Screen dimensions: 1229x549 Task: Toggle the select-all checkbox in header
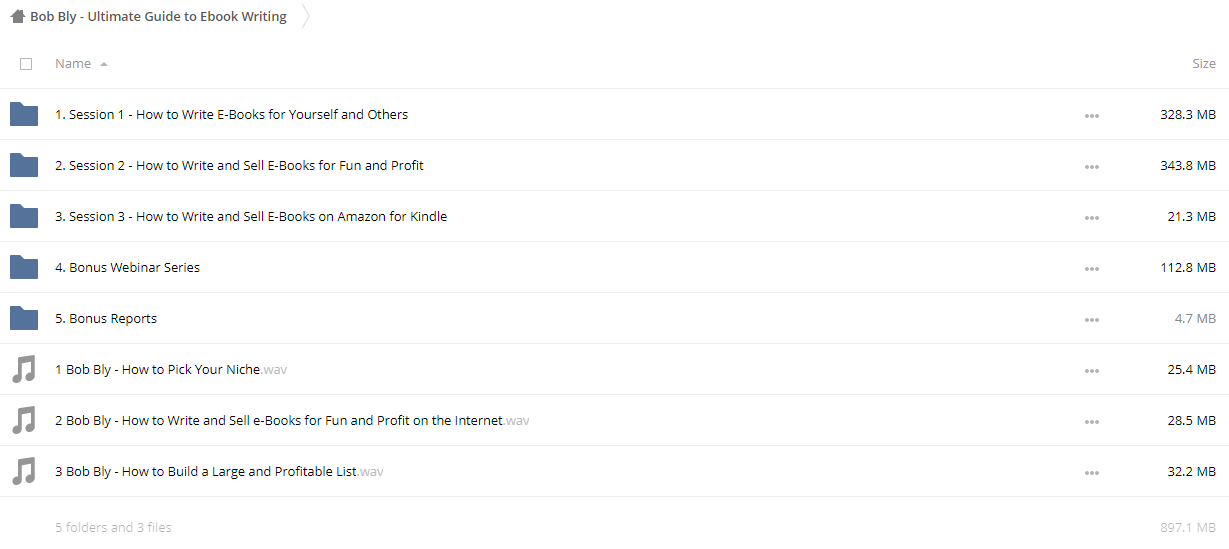[26, 64]
